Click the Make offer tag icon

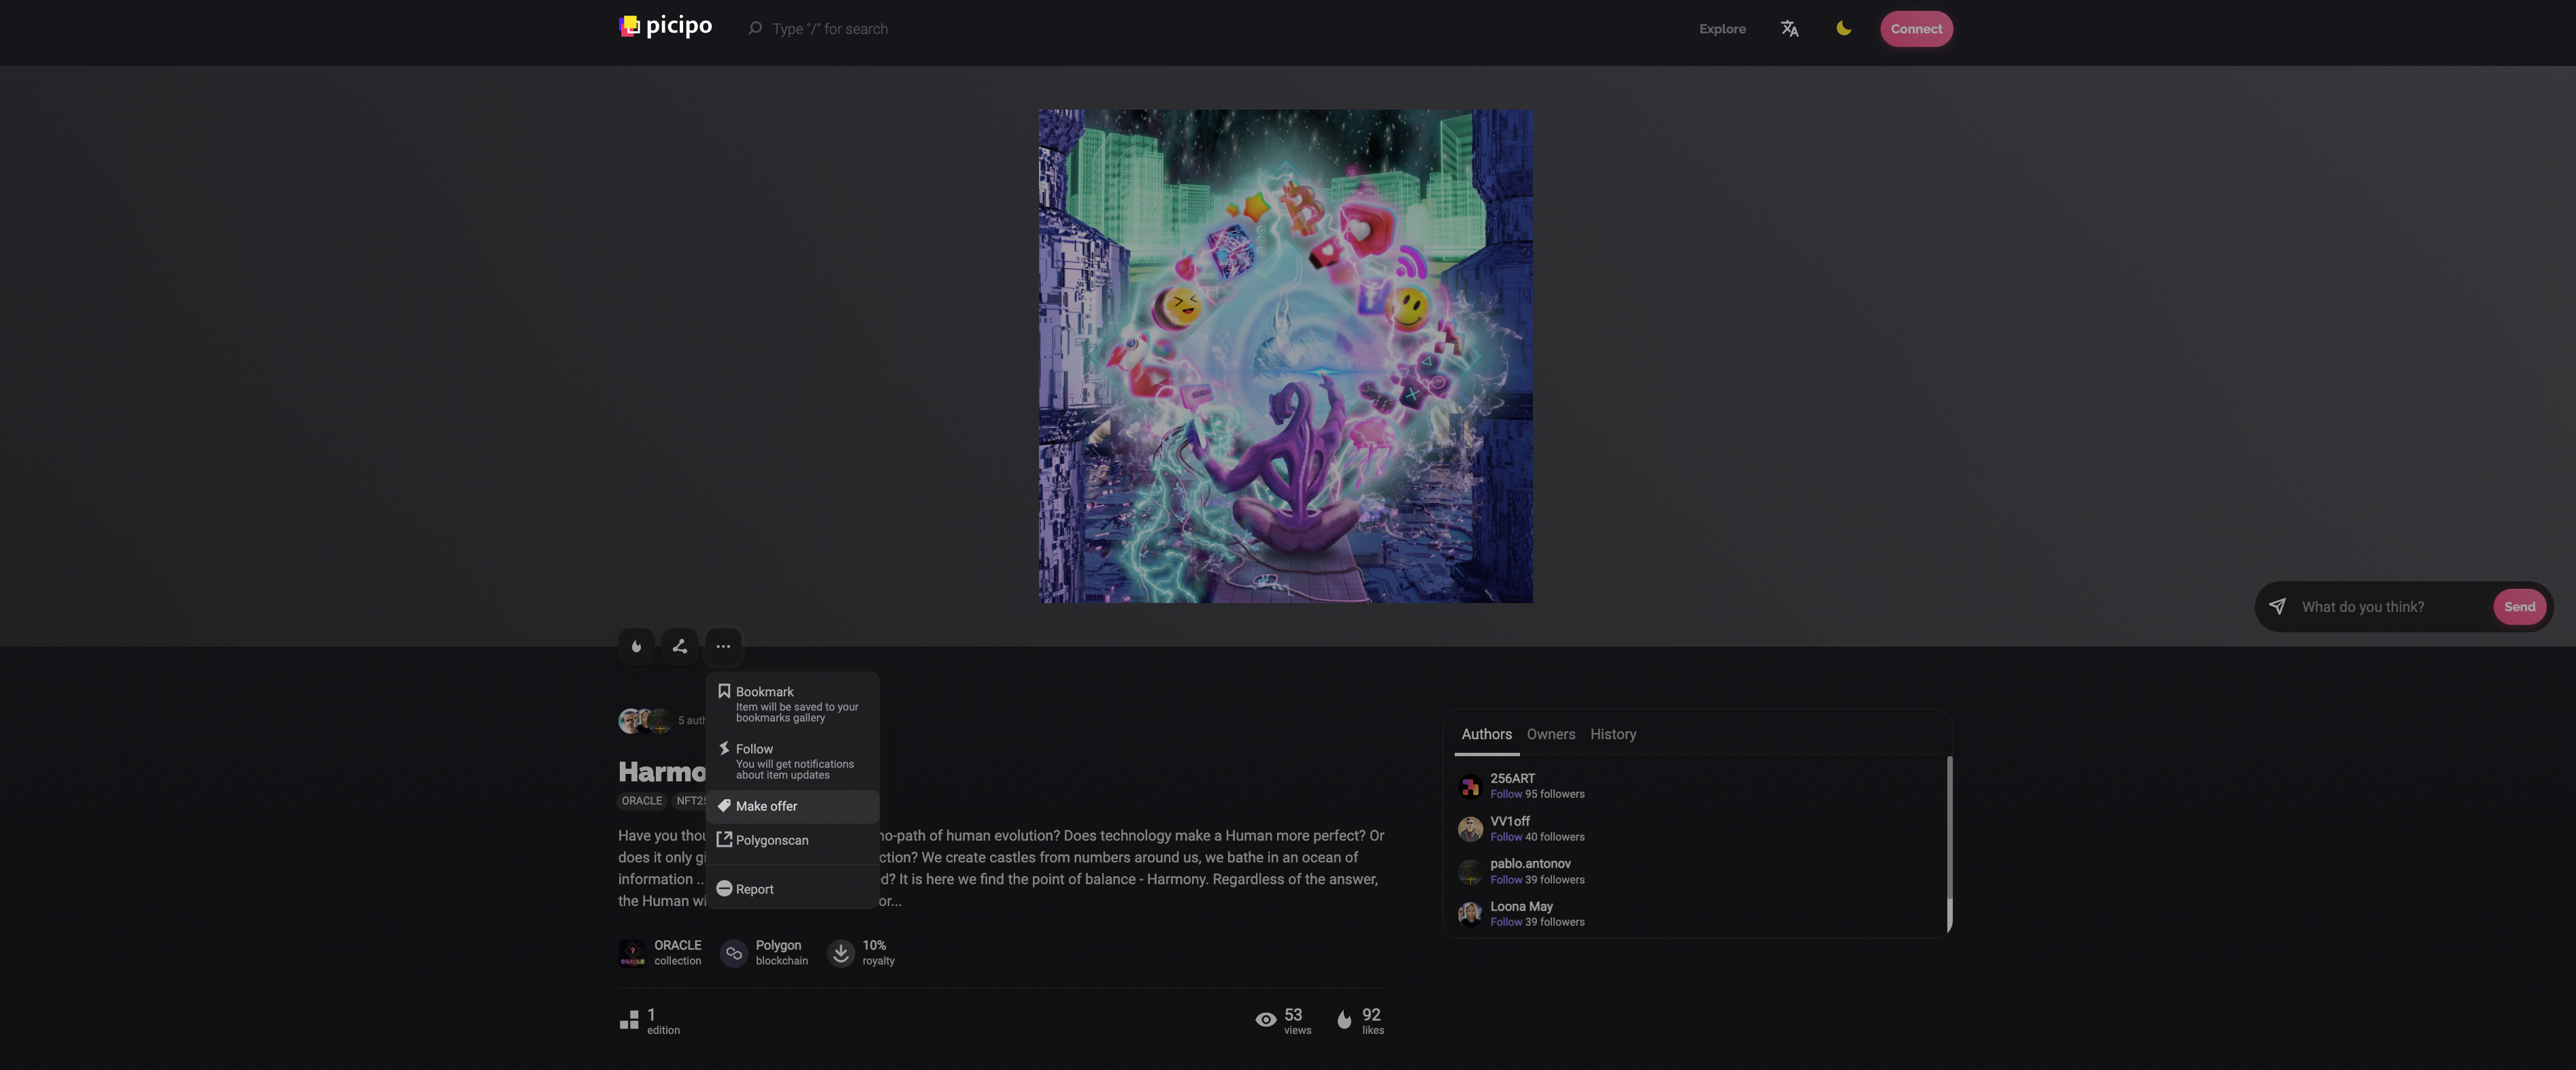pos(724,805)
